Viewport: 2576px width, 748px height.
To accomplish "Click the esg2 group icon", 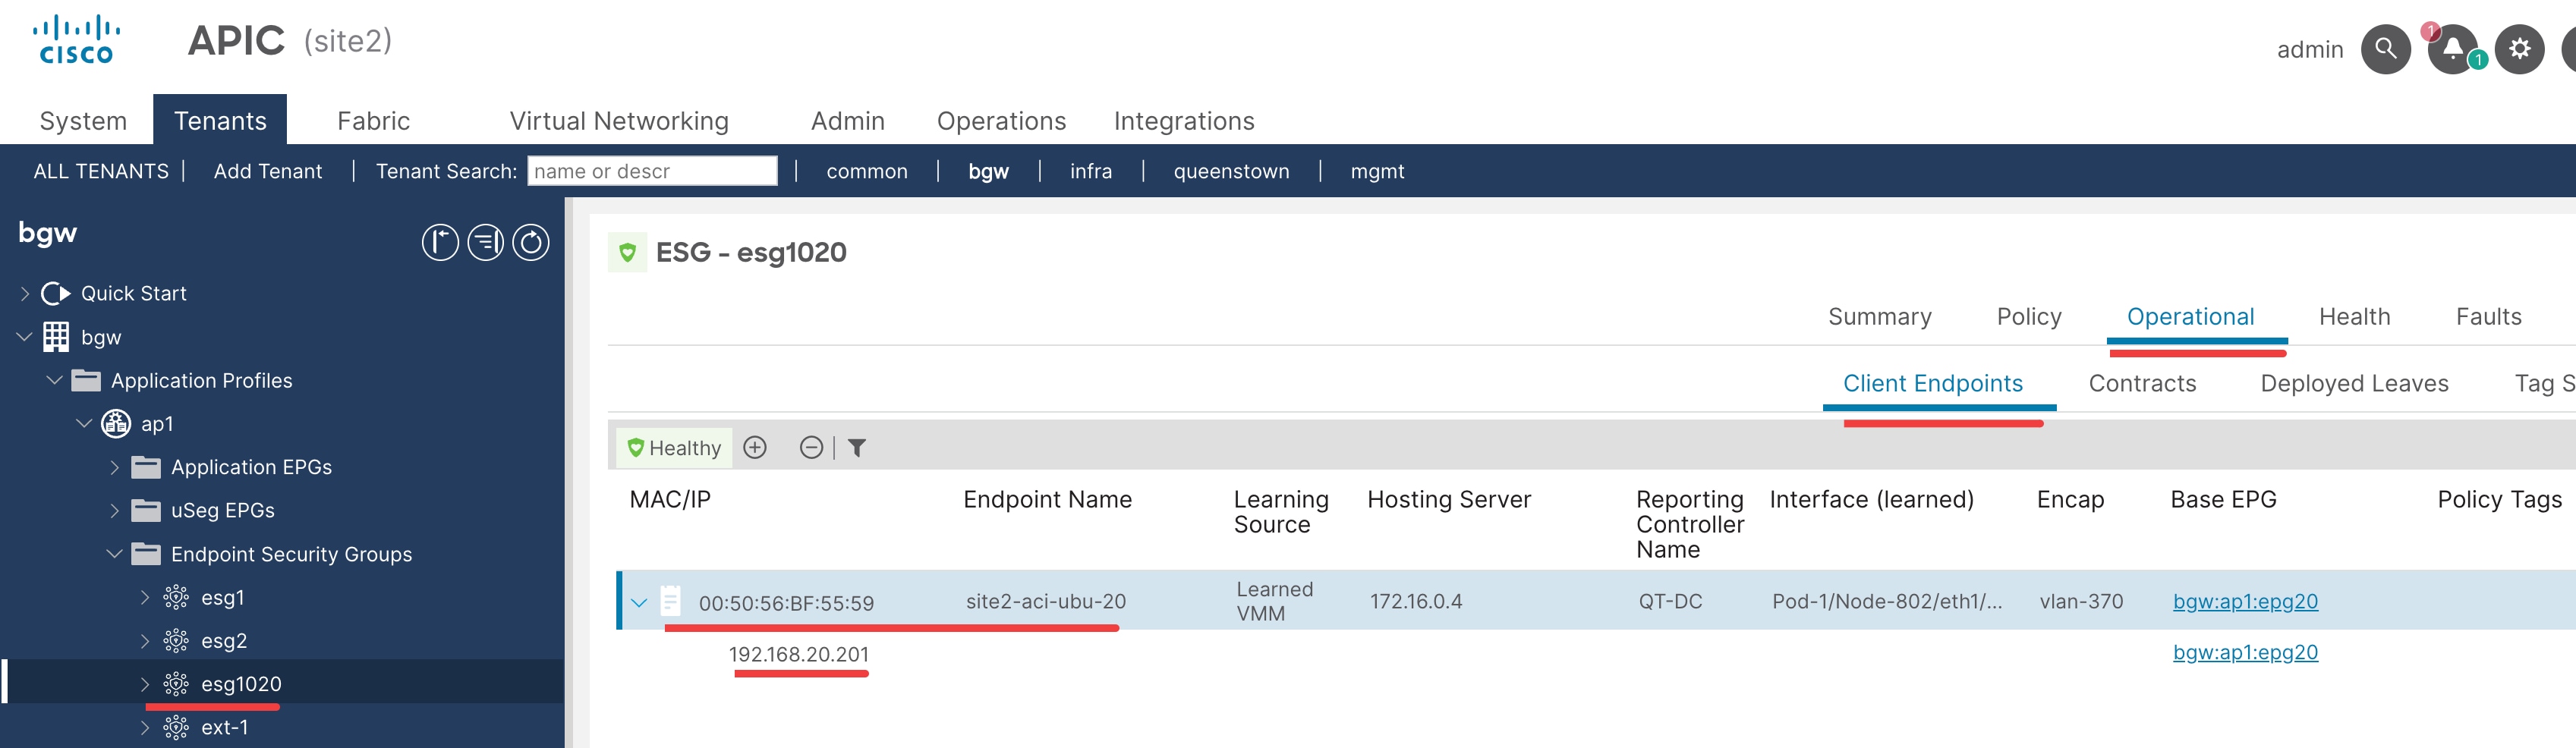I will (x=176, y=641).
